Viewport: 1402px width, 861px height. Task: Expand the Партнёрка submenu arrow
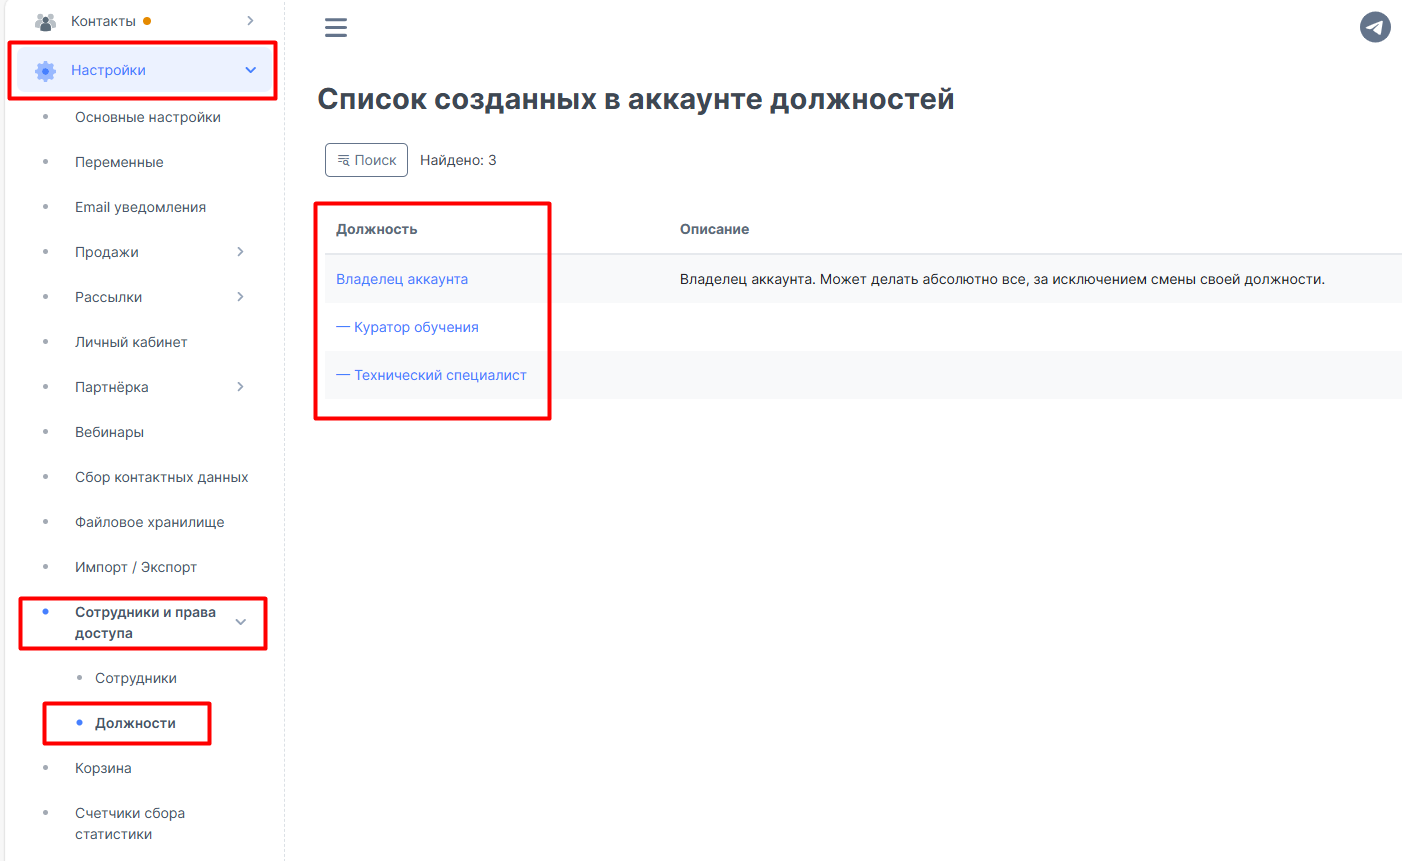(x=240, y=387)
